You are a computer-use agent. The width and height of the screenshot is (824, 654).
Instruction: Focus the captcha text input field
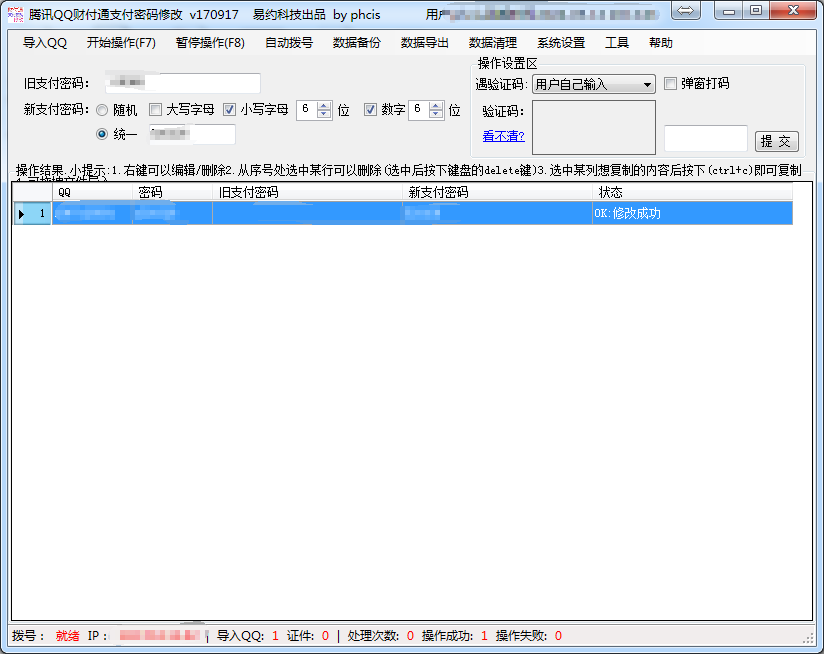pos(706,139)
